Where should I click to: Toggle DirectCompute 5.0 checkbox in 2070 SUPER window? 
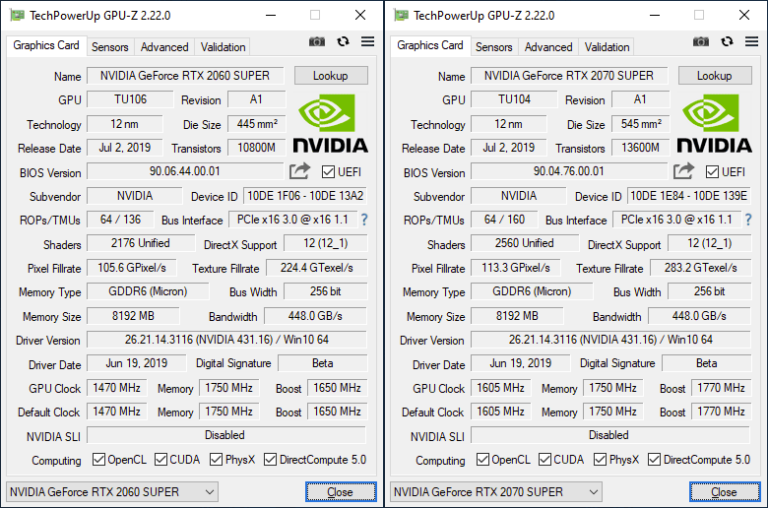click(x=654, y=460)
